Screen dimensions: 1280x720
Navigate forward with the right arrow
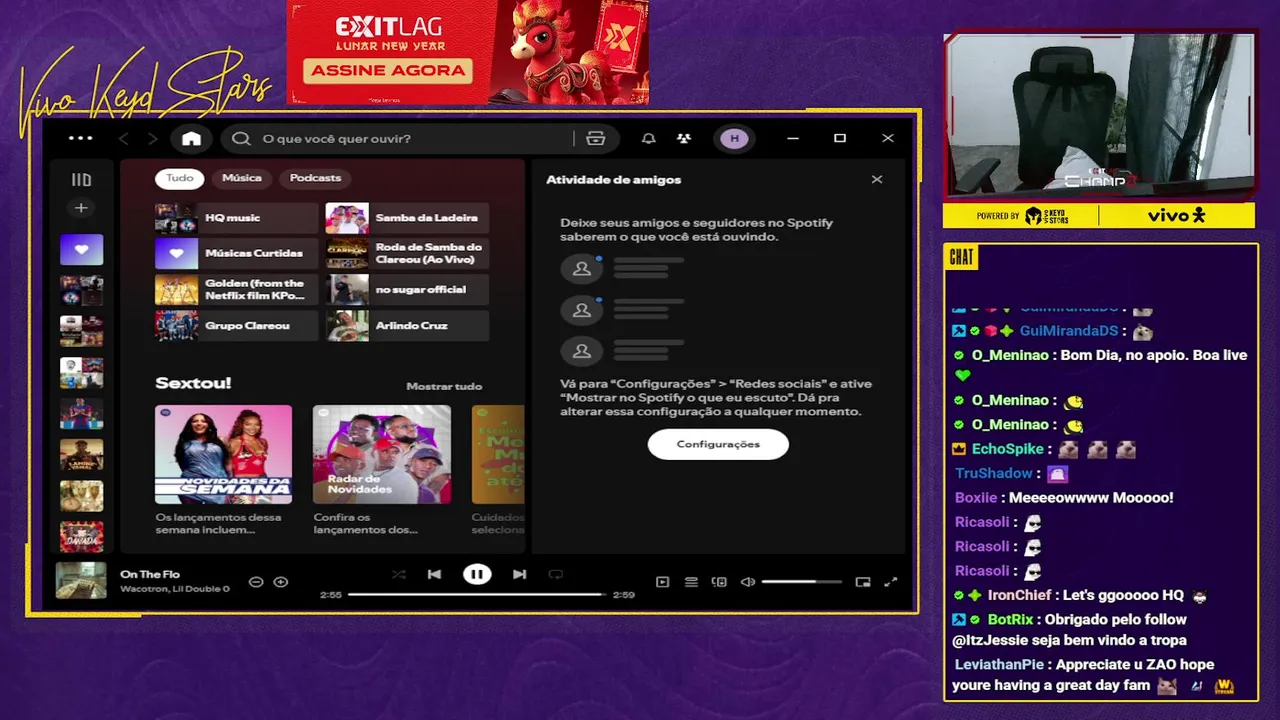(153, 139)
